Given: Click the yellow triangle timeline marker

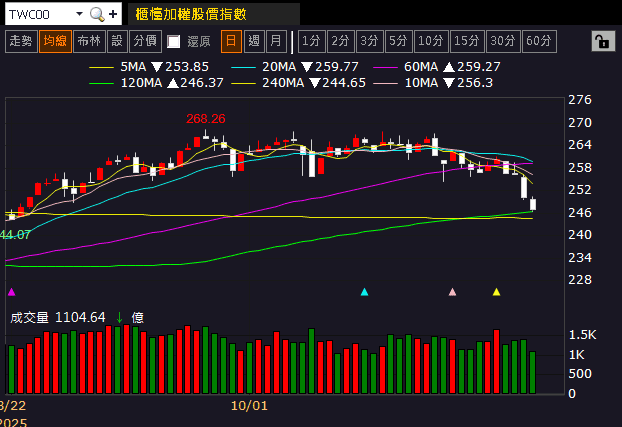Looking at the screenshot, I should pos(496,292).
